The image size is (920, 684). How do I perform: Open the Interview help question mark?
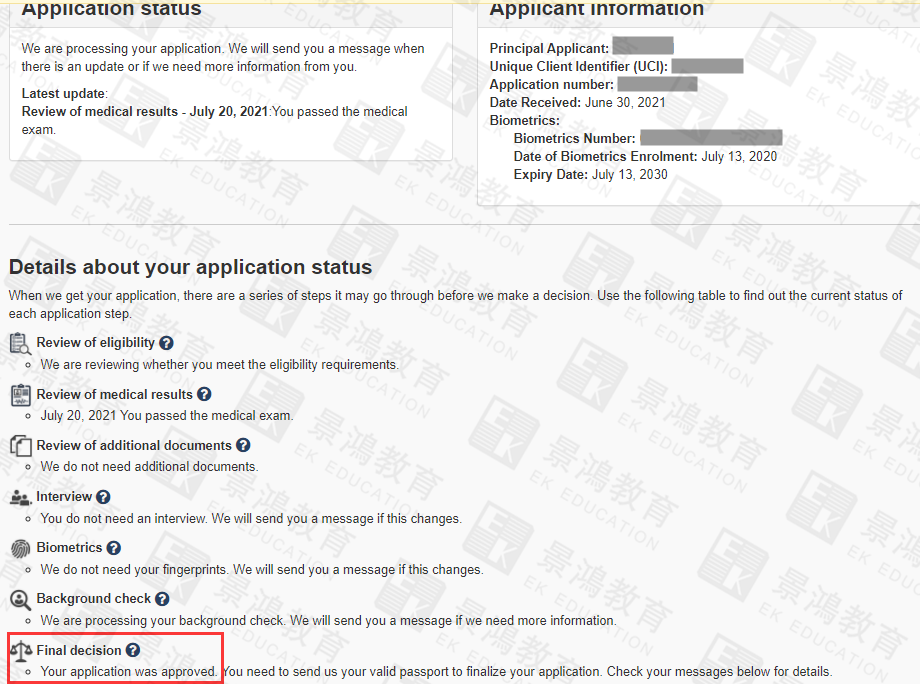[103, 497]
